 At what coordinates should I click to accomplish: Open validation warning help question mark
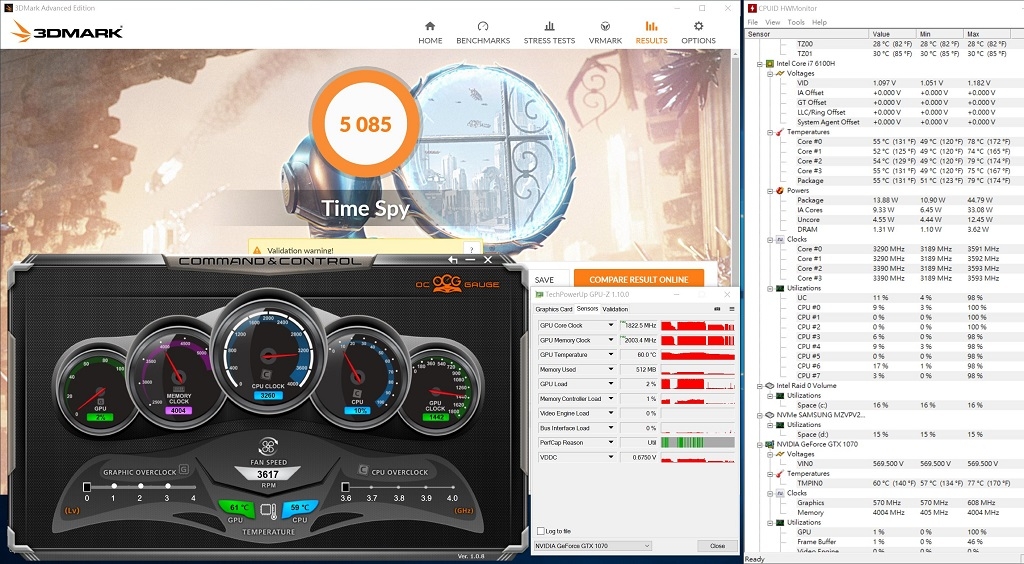pos(472,249)
